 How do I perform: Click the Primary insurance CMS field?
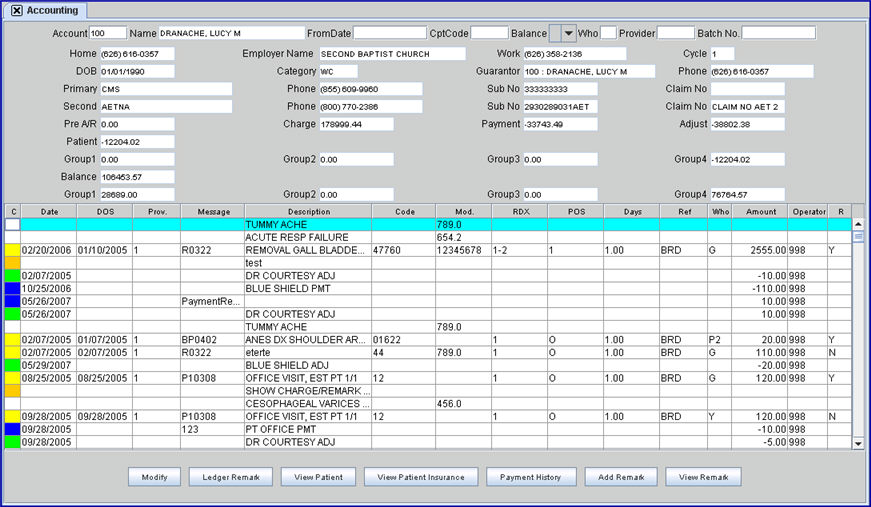(x=166, y=89)
